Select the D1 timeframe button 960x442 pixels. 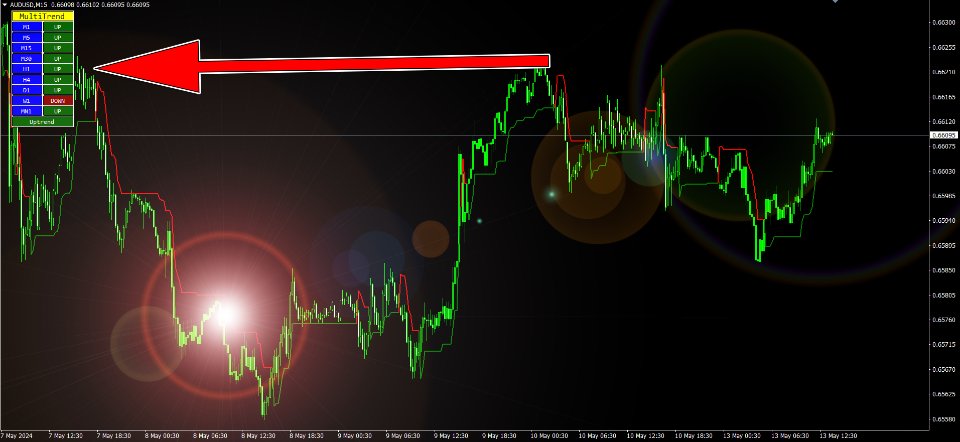(x=27, y=90)
